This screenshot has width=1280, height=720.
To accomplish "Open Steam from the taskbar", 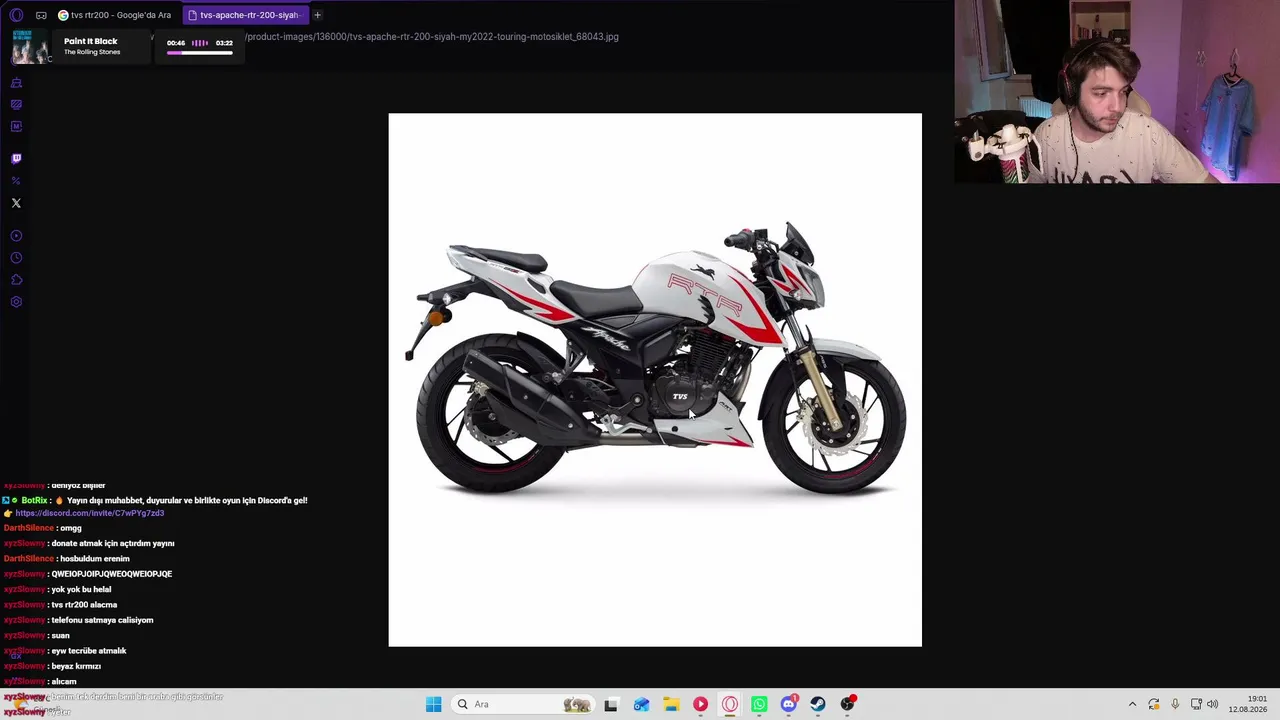I will (x=818, y=704).
